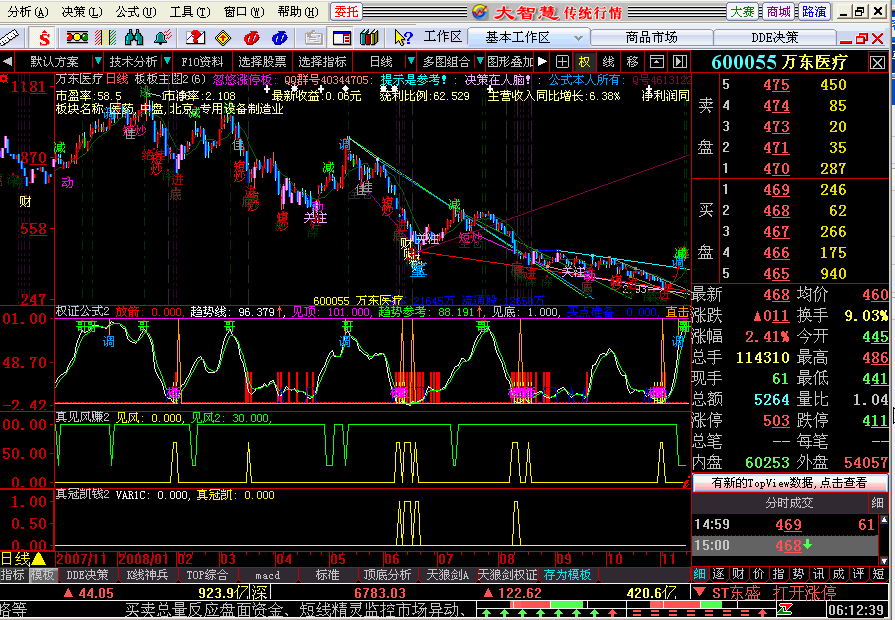Image resolution: width=895 pixels, height=620 pixels.
Task: Open the 技术分析 dropdown arrow
Action: point(167,61)
